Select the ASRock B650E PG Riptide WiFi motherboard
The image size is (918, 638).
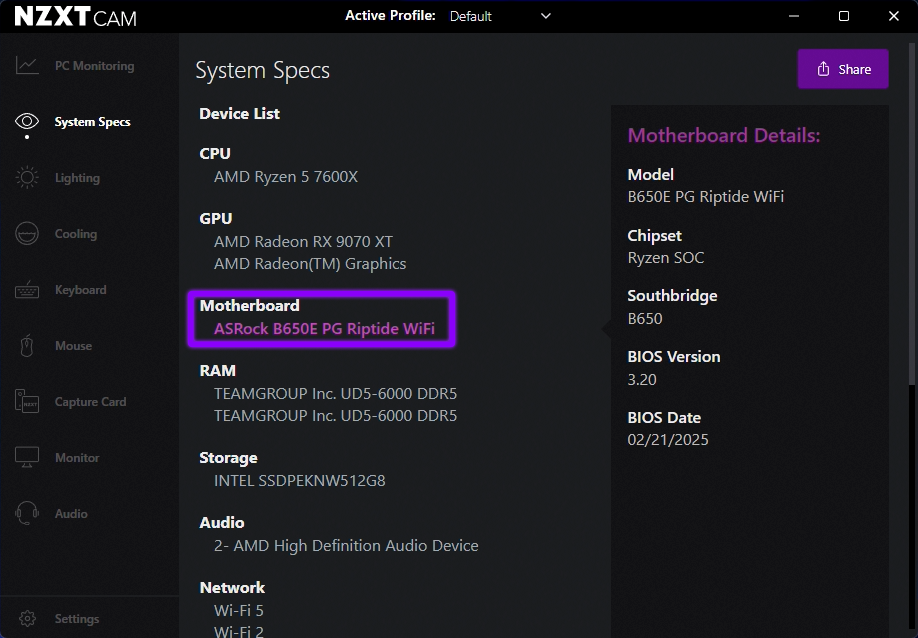tap(324, 328)
